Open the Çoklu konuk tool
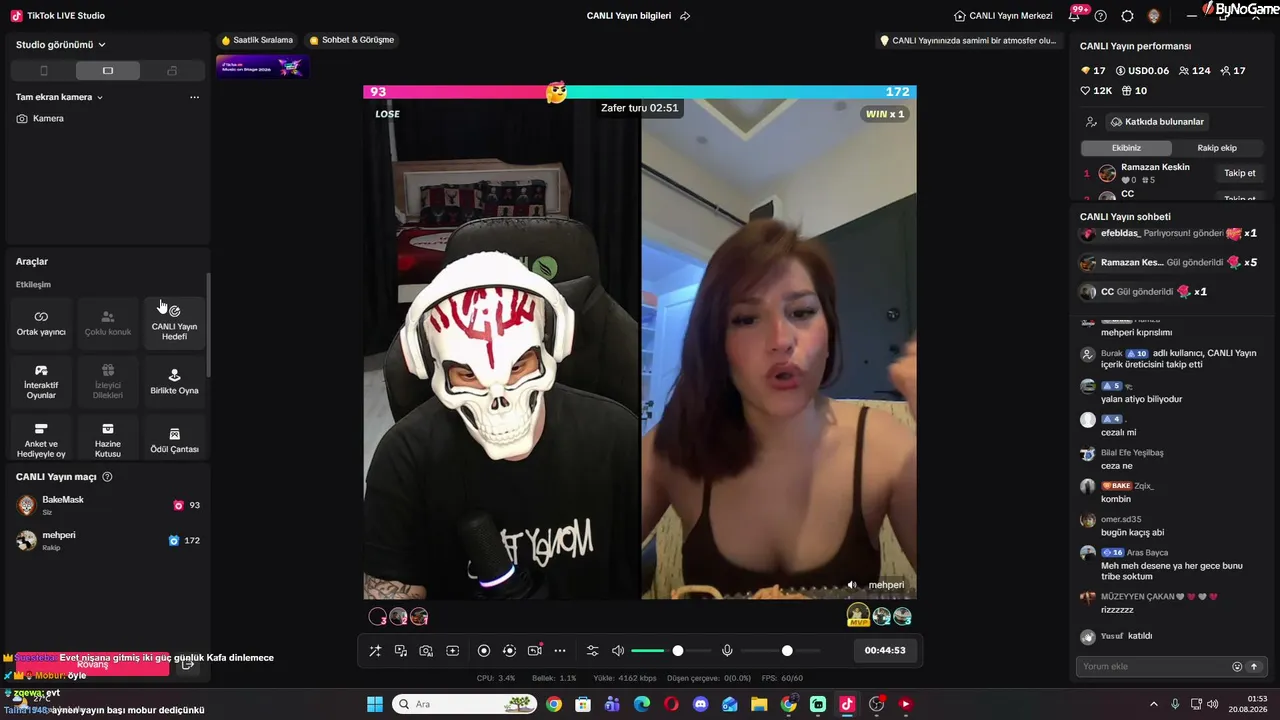1280x720 pixels. click(108, 322)
